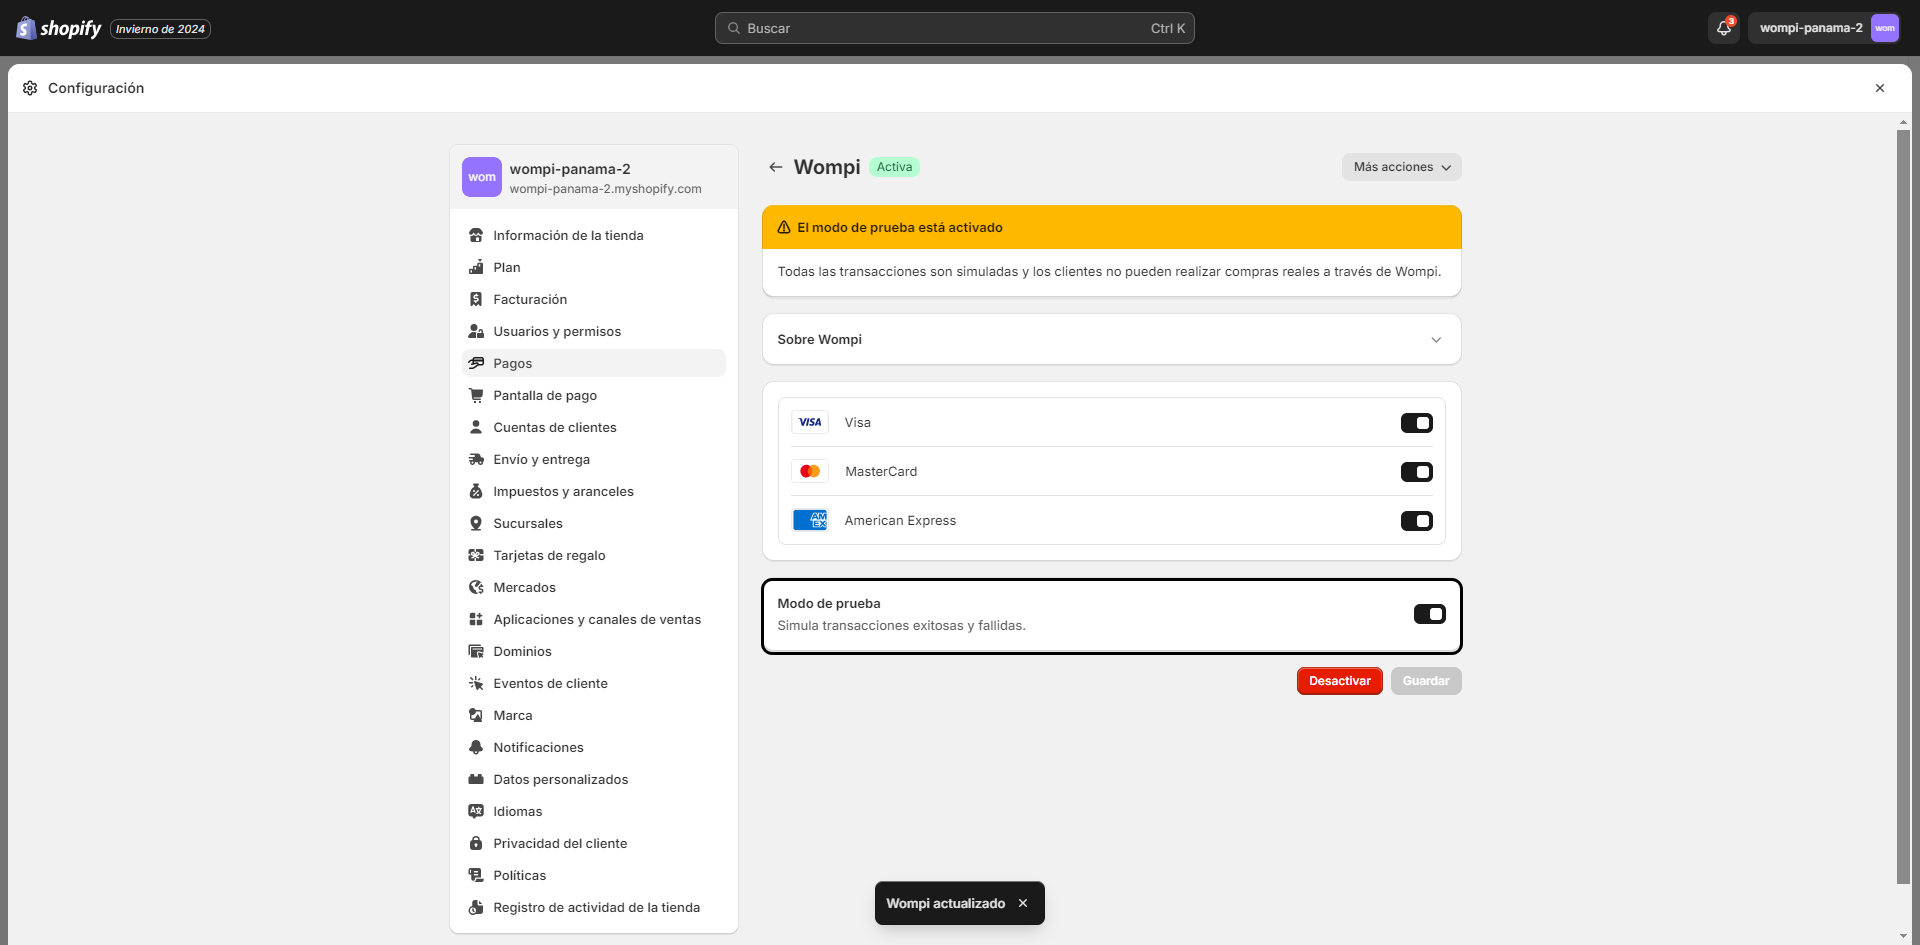This screenshot has width=1920, height=945.
Task: Click the wompi-panama-2 store avatar
Action: coord(1884,28)
